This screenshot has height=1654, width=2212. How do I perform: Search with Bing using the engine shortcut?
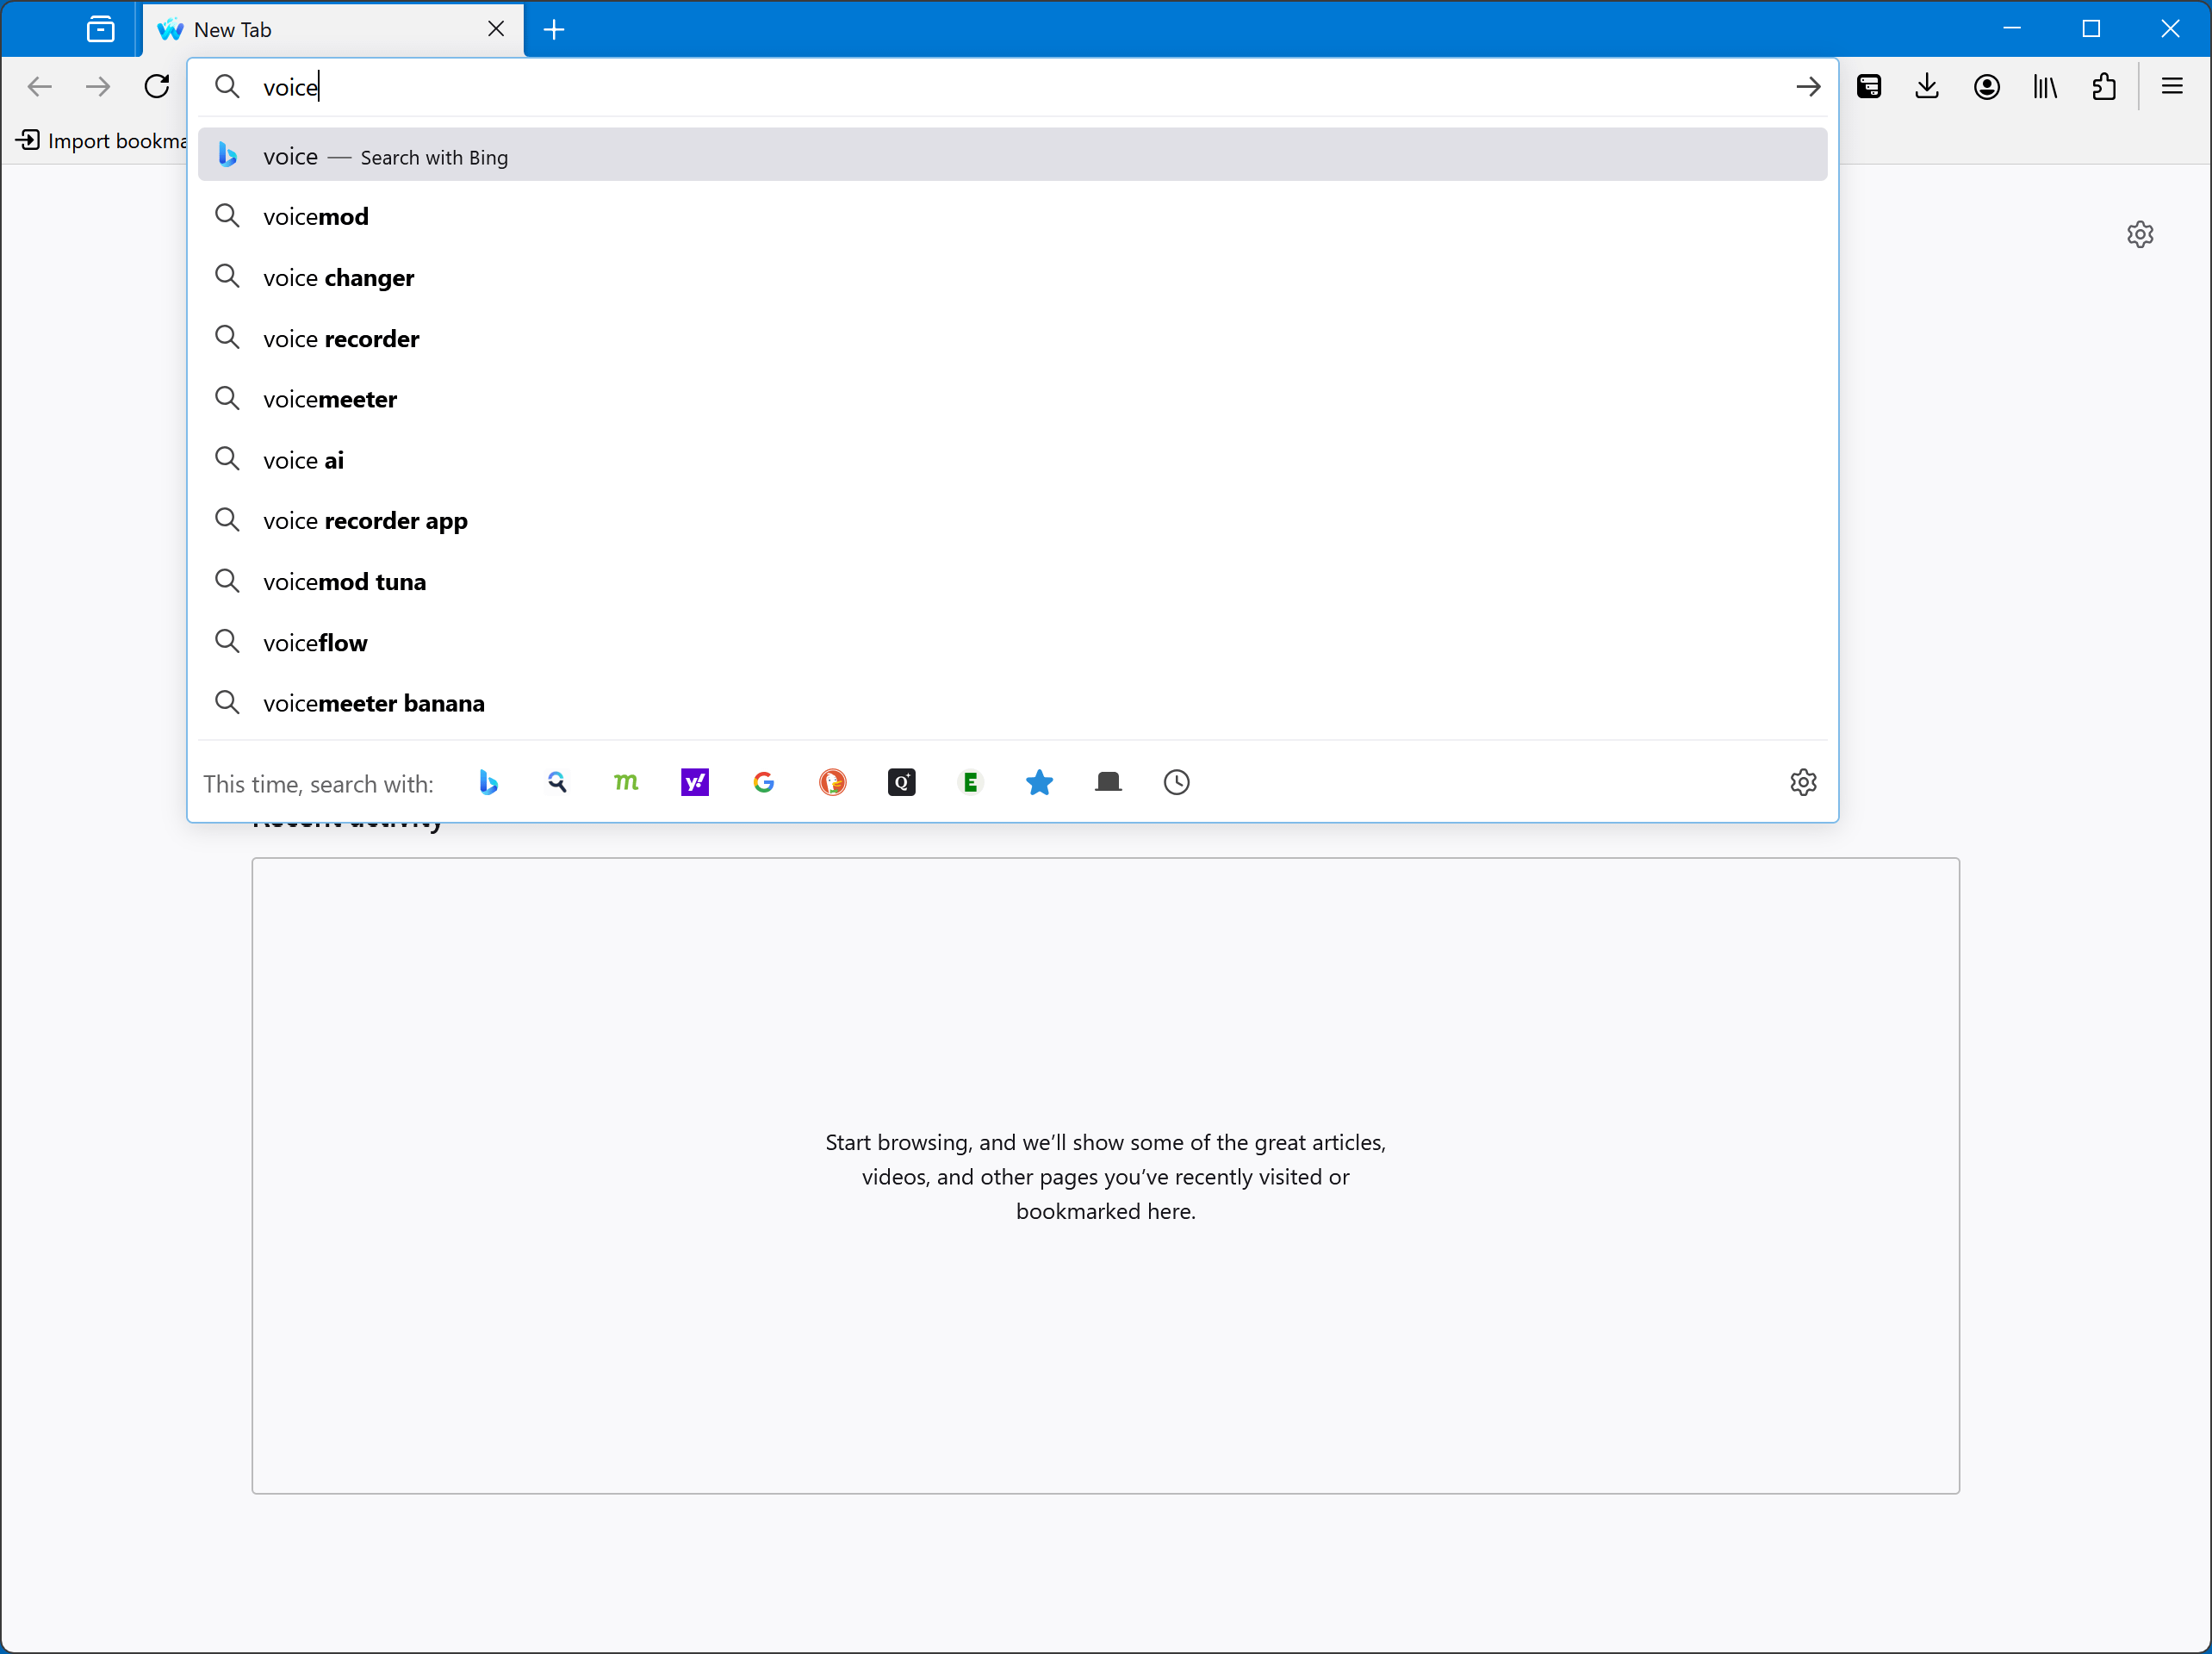point(489,783)
